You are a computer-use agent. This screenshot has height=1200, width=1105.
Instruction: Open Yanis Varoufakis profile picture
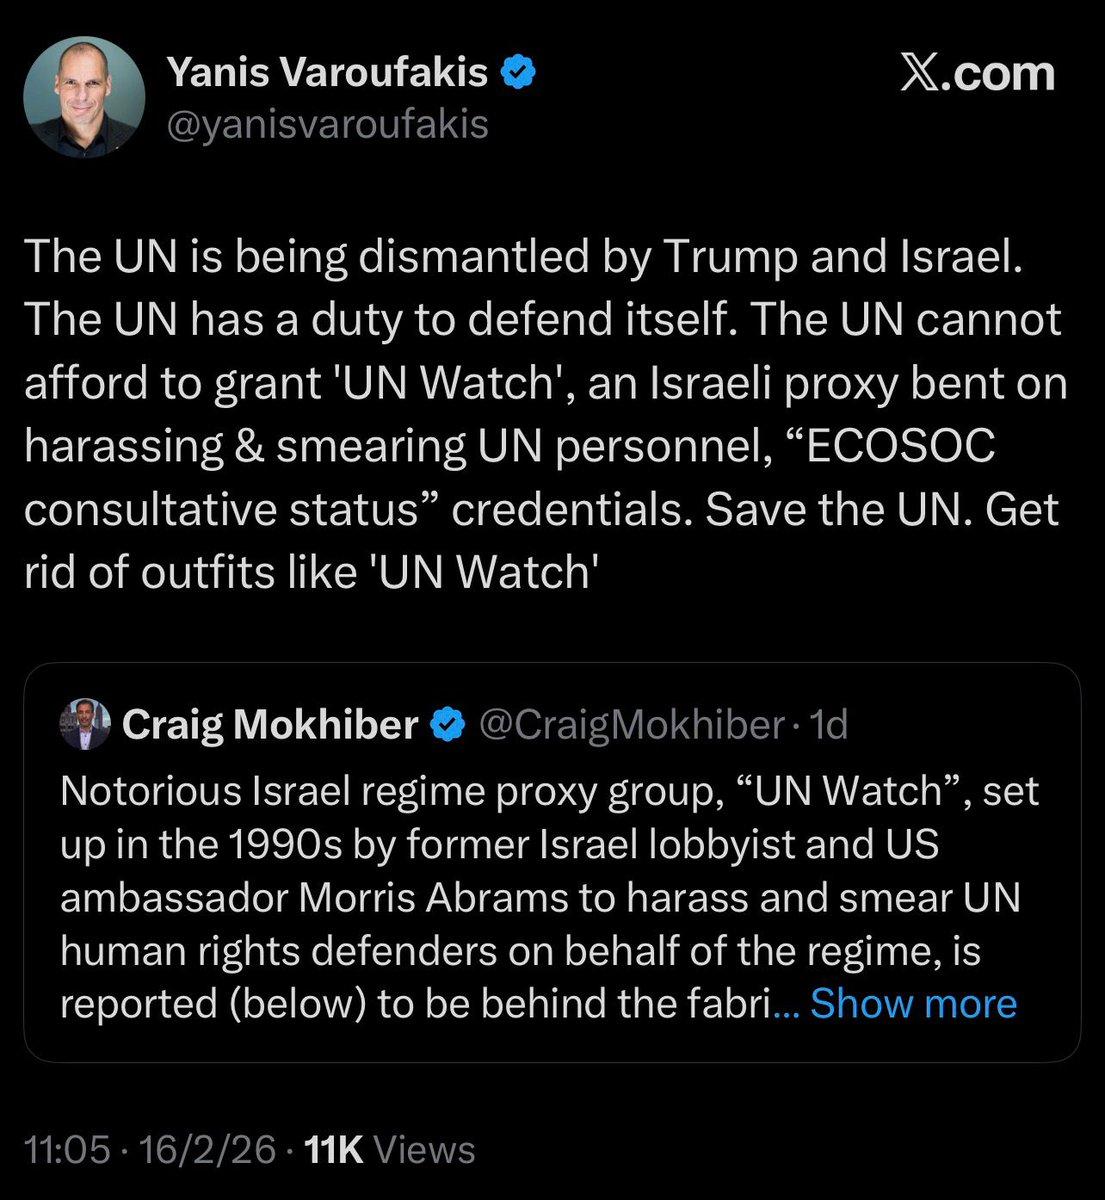point(84,97)
